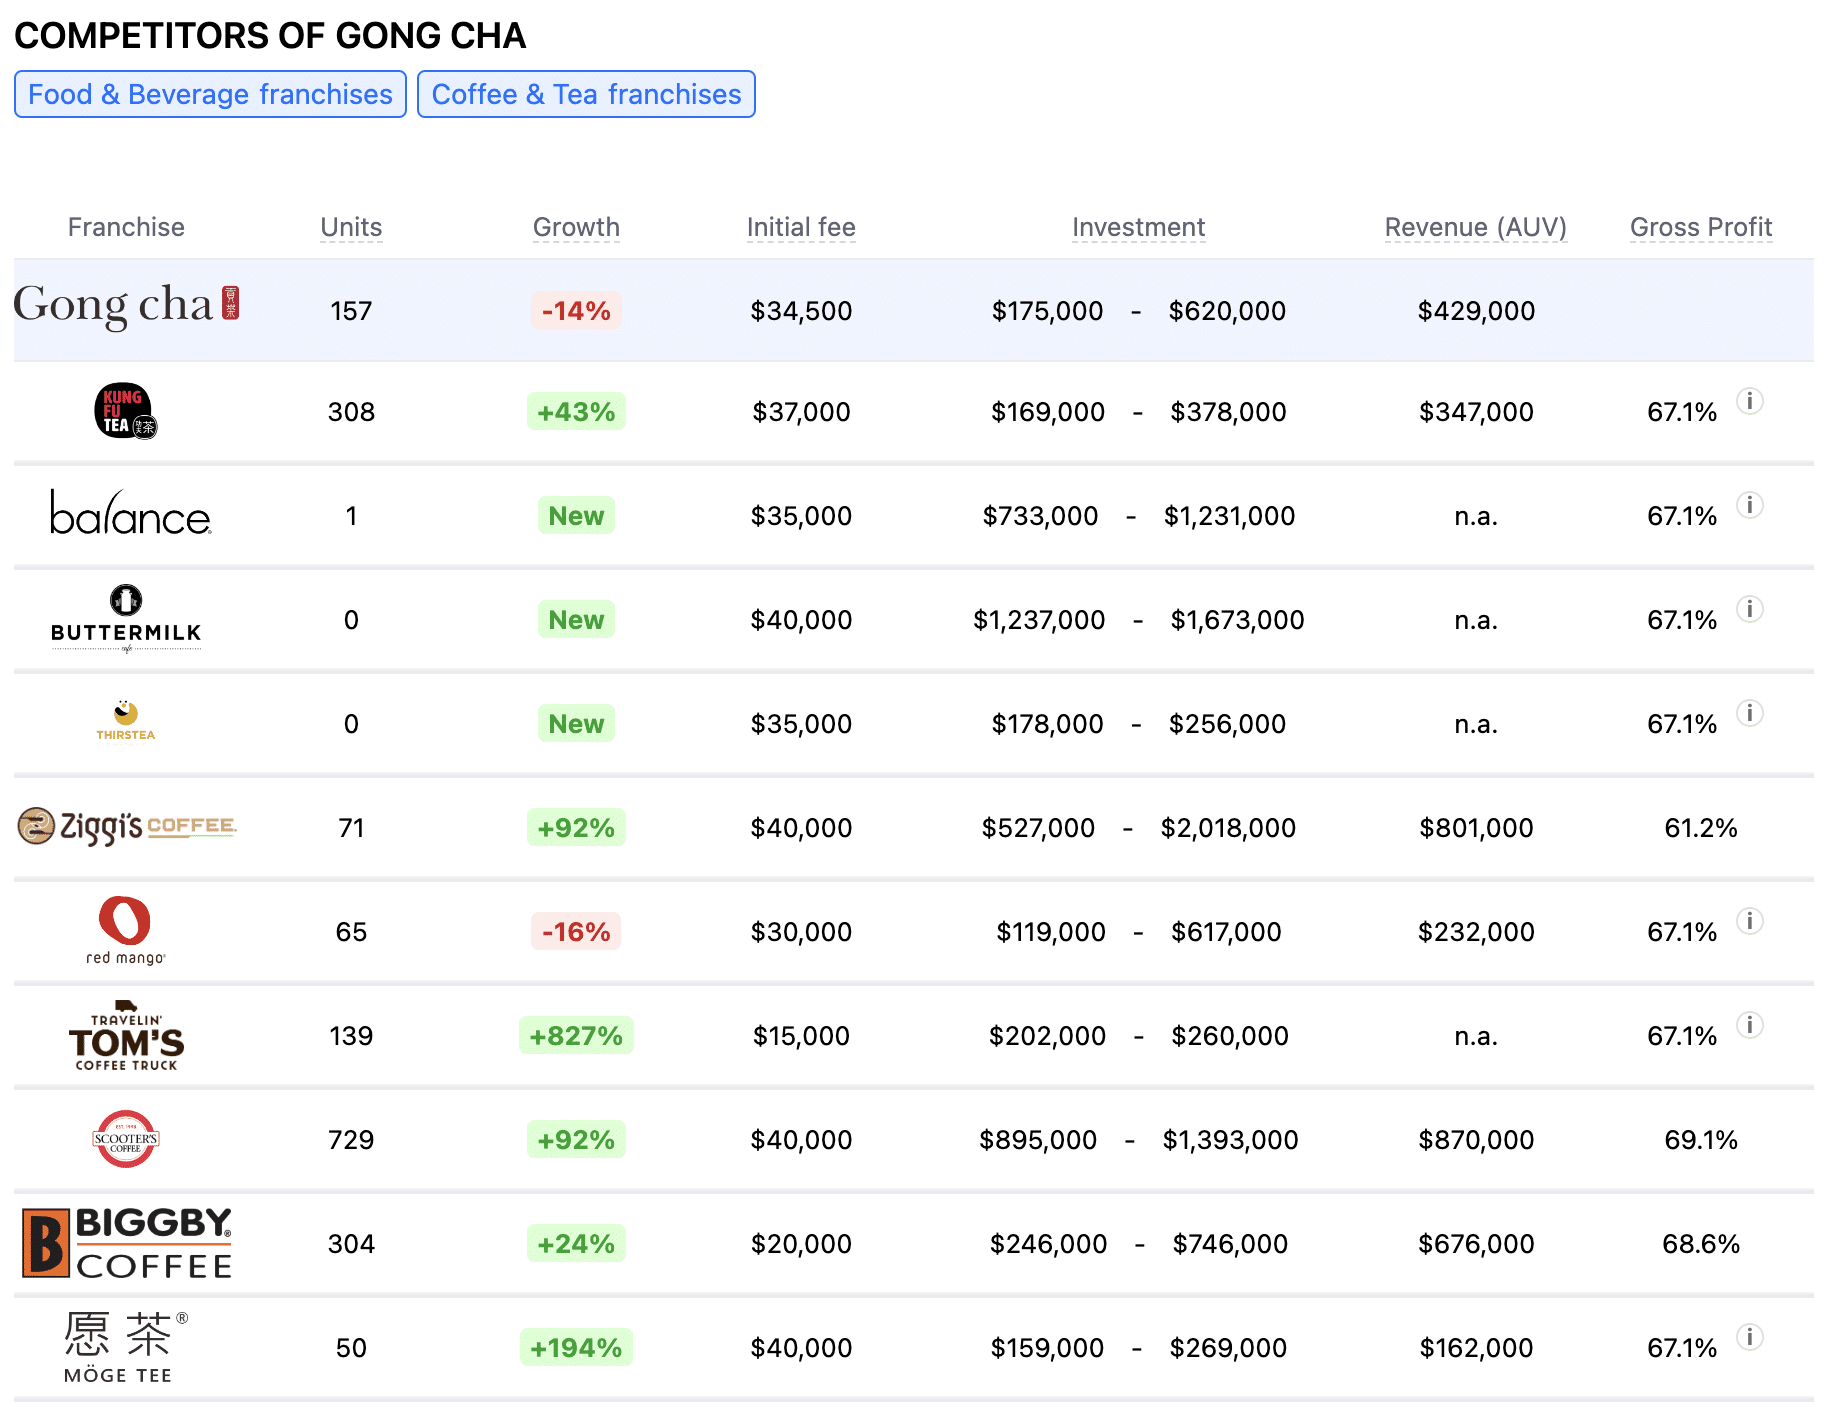Click the $30,000 initial fee value

pos(801,932)
